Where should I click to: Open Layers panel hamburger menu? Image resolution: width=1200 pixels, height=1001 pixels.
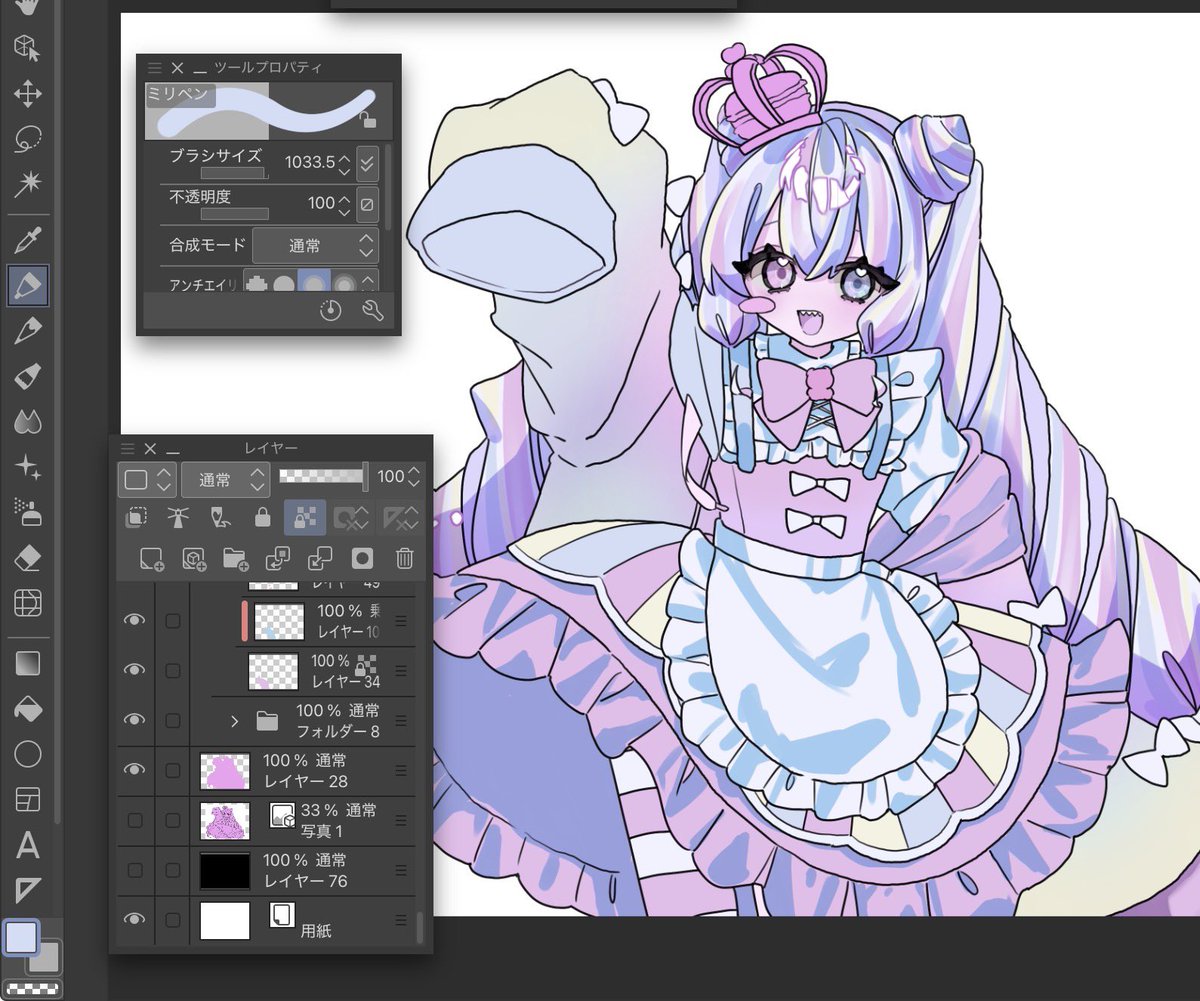click(x=127, y=448)
